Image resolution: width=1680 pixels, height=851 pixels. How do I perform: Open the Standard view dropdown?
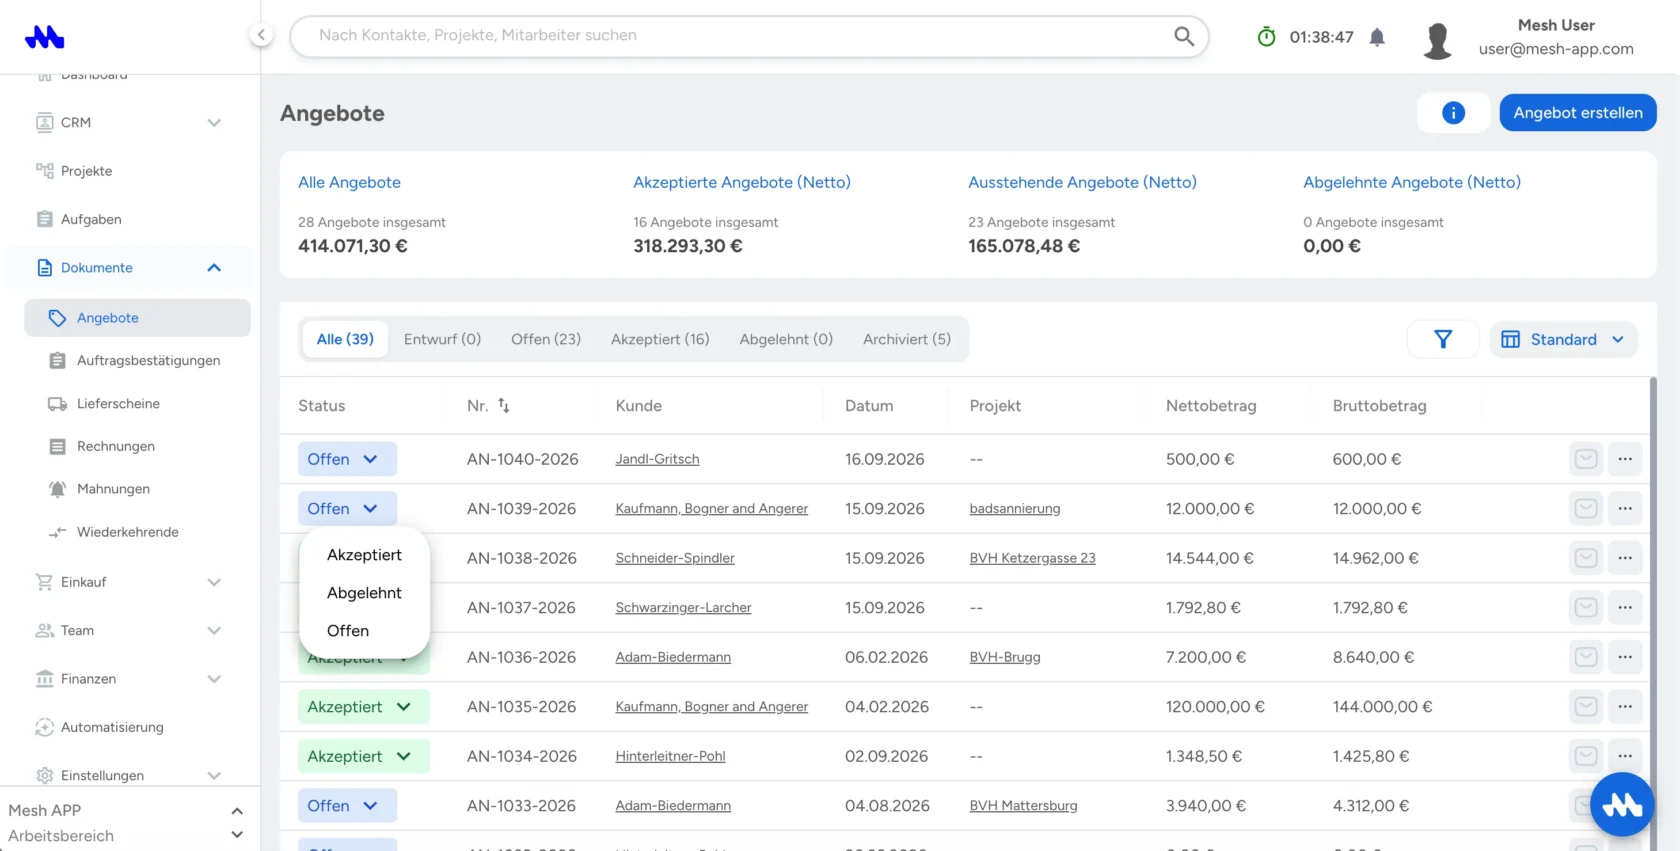pos(1563,339)
